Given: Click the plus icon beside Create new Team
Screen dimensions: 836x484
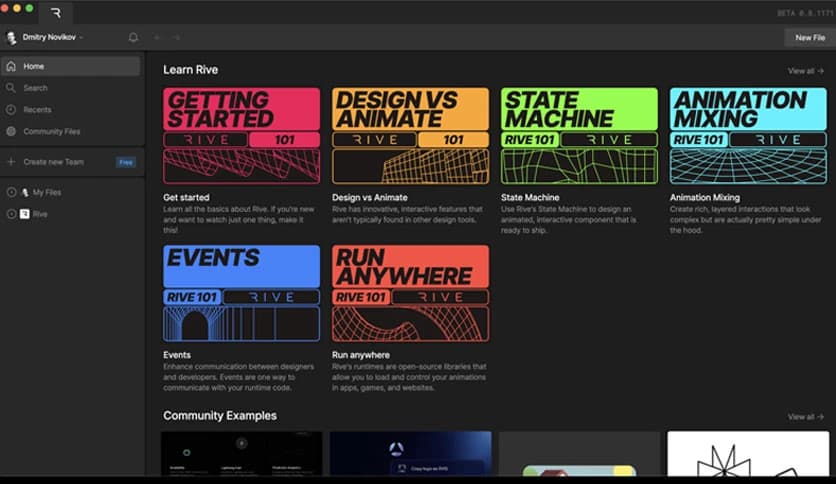Looking at the screenshot, I should click(11, 162).
